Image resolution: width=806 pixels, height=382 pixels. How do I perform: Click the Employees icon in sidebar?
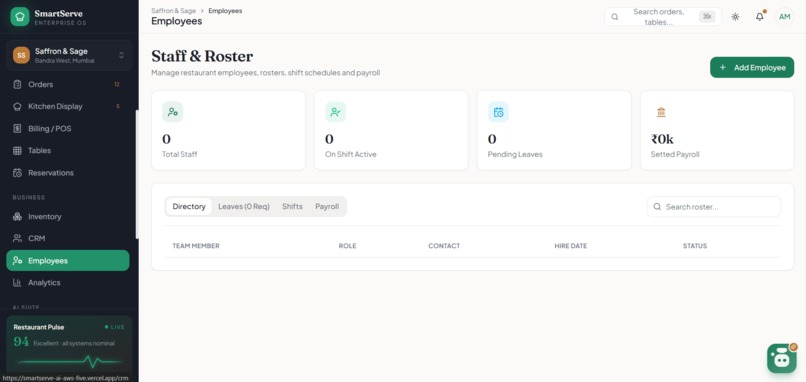(17, 261)
